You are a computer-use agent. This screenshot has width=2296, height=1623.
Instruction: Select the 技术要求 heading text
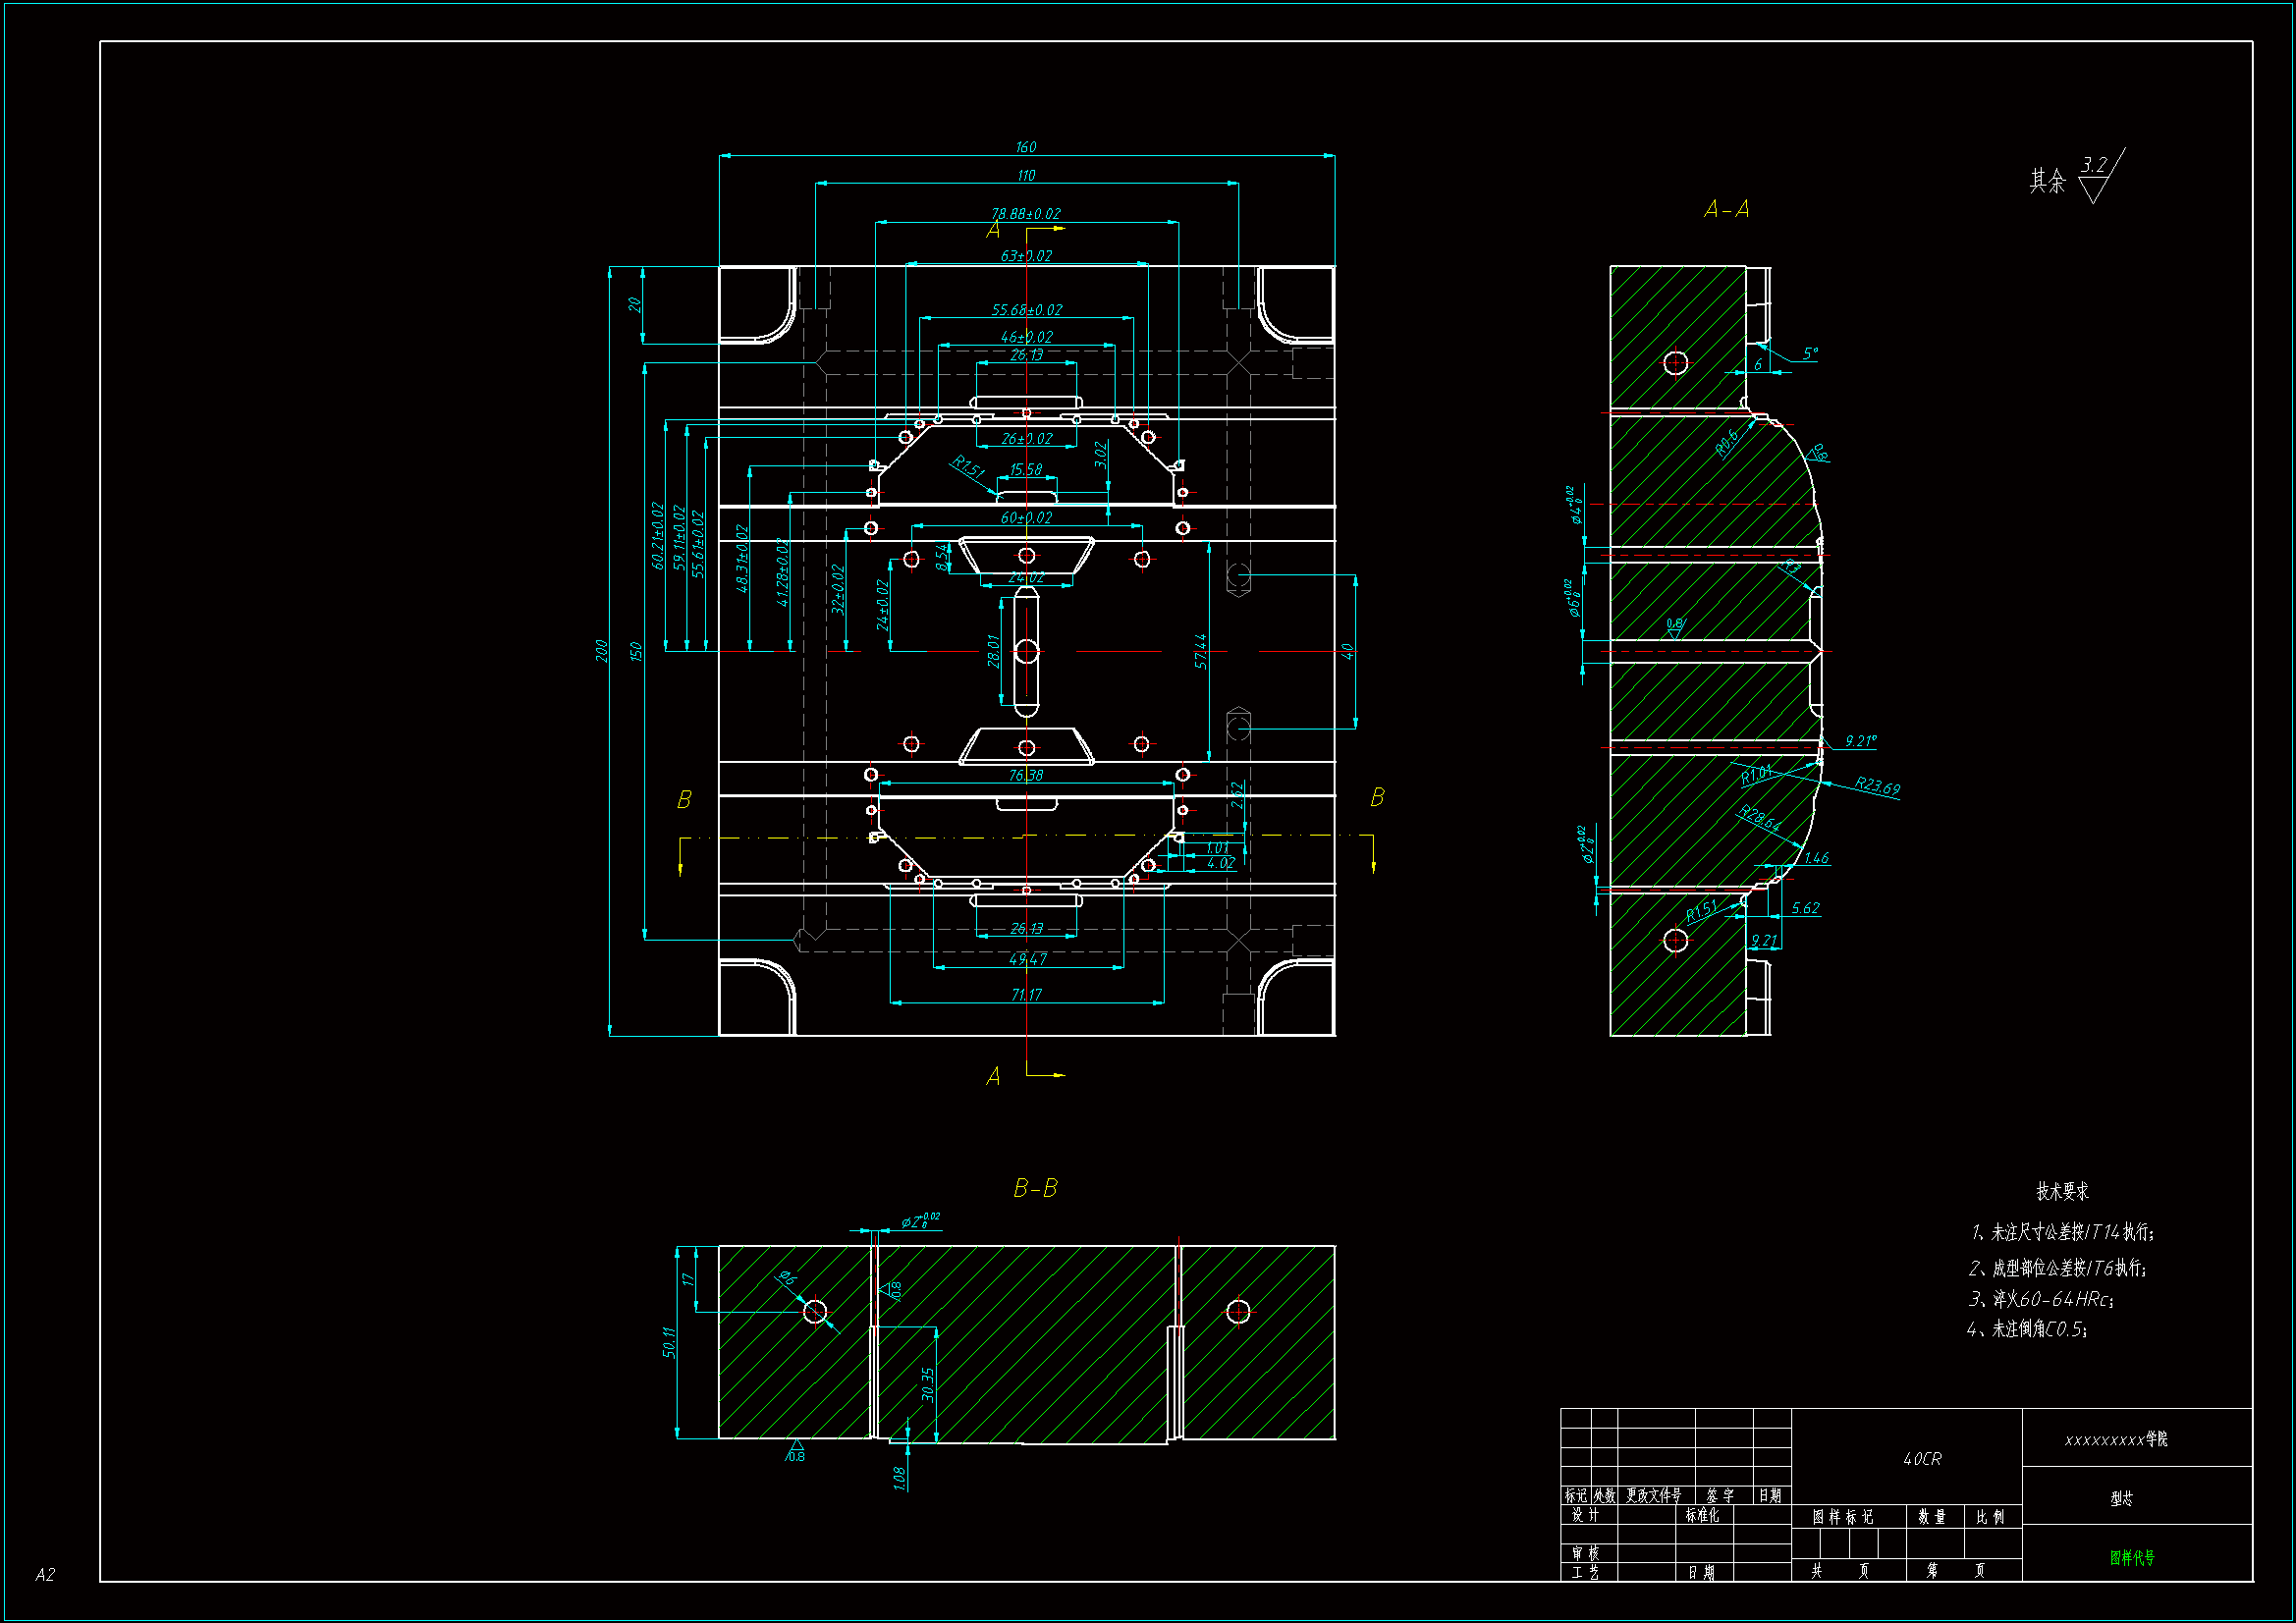(2062, 1191)
